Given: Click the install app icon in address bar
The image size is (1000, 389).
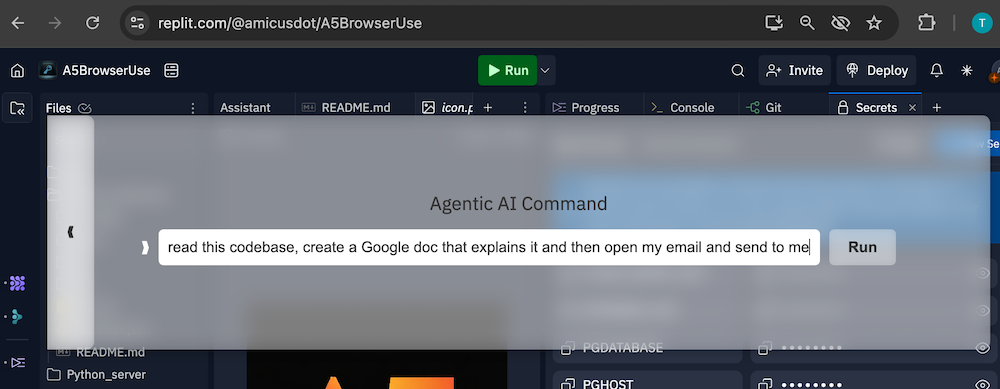Looking at the screenshot, I should 774,24.
